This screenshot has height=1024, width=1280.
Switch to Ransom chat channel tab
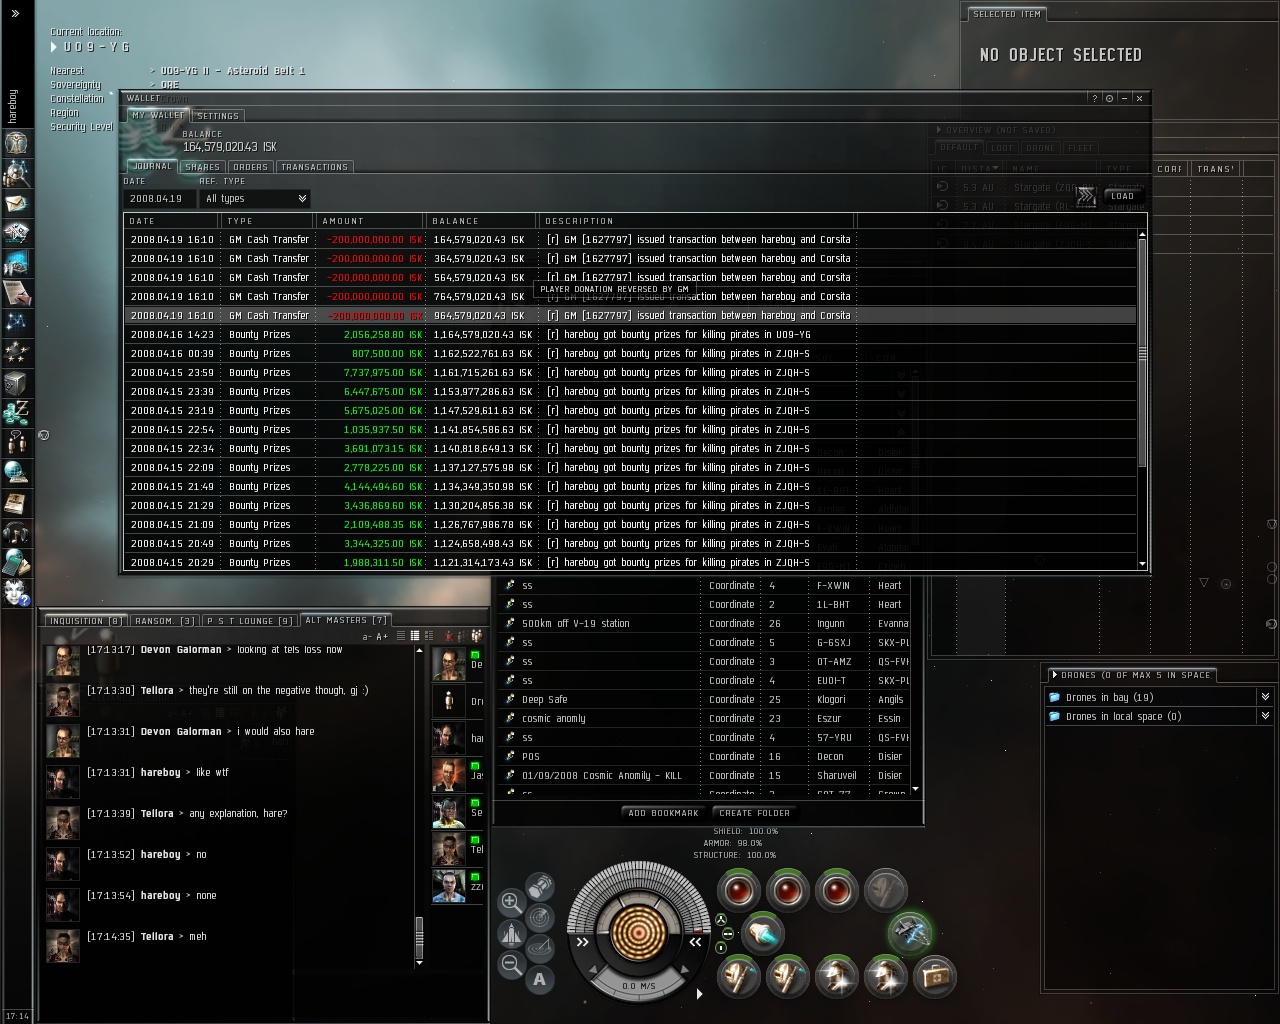point(165,621)
